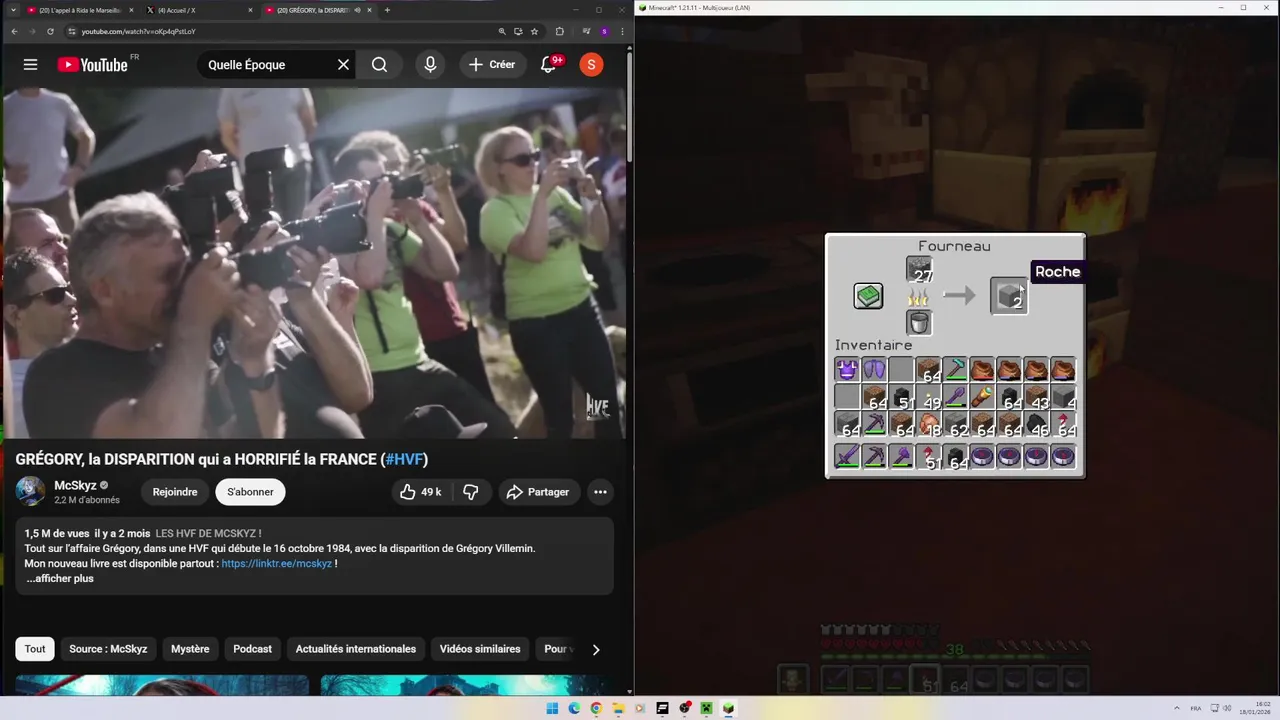Screen dimensions: 1280x720
Task: Open the #HVF hashtag in the title
Action: pyautogui.click(x=405, y=460)
